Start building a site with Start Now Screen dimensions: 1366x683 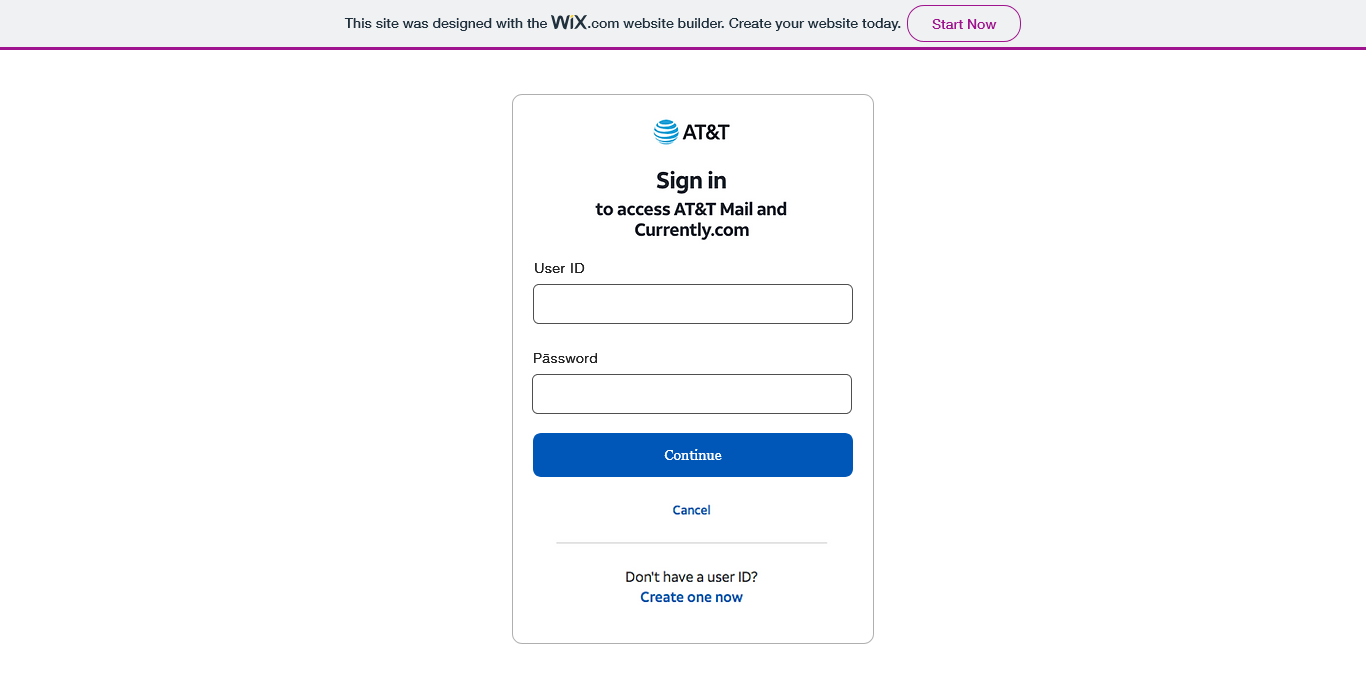964,24
